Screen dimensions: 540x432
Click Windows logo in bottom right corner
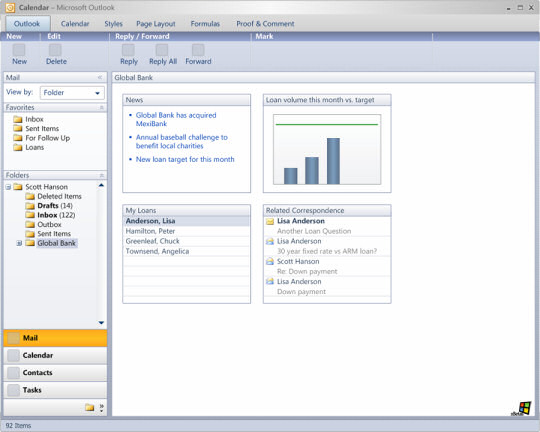pos(525,408)
